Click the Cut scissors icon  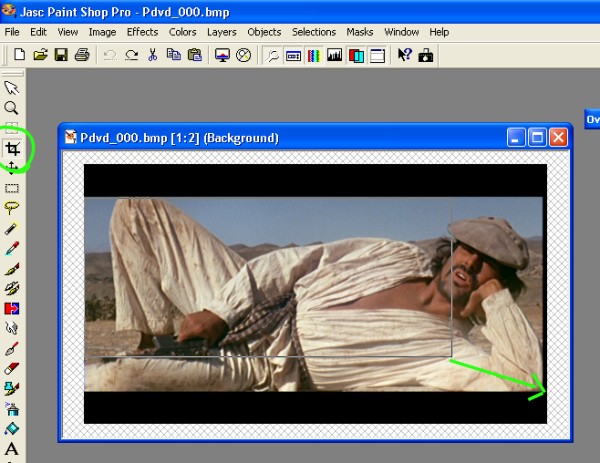click(153, 55)
